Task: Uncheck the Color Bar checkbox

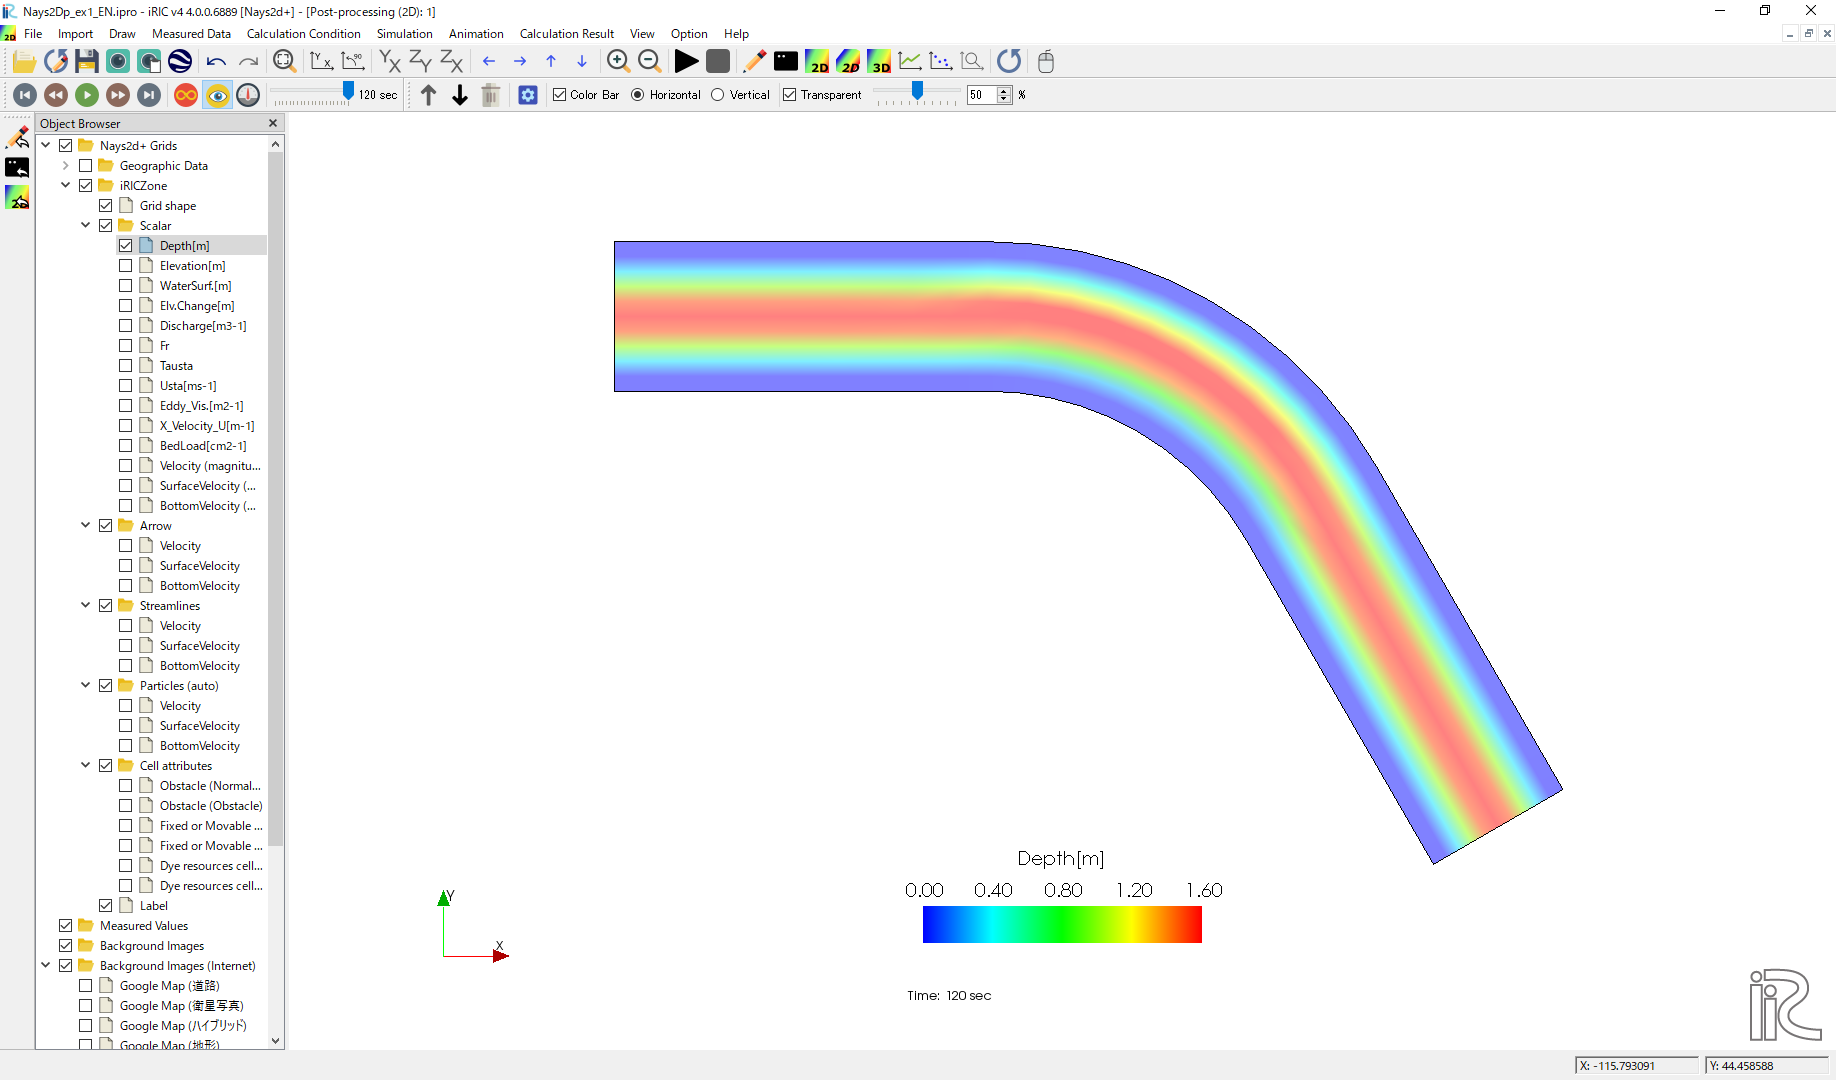Action: (x=560, y=95)
